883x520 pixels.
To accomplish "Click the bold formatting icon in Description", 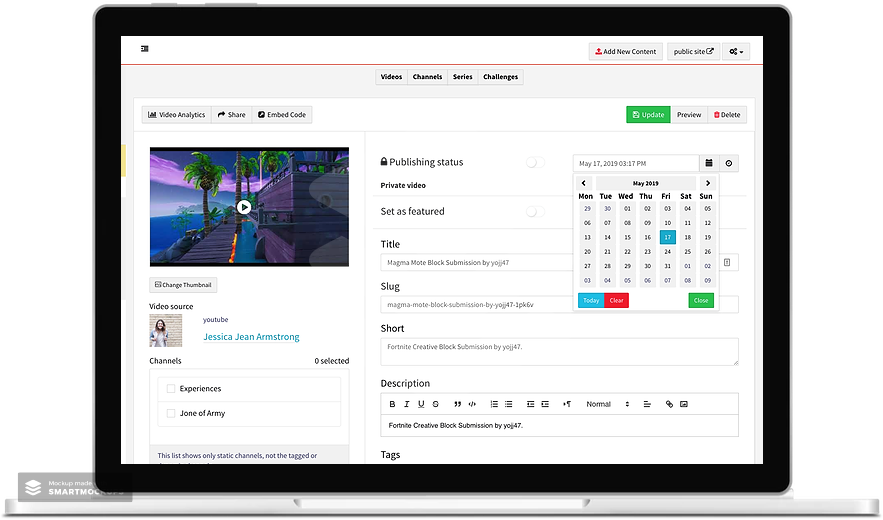I will tap(393, 404).
